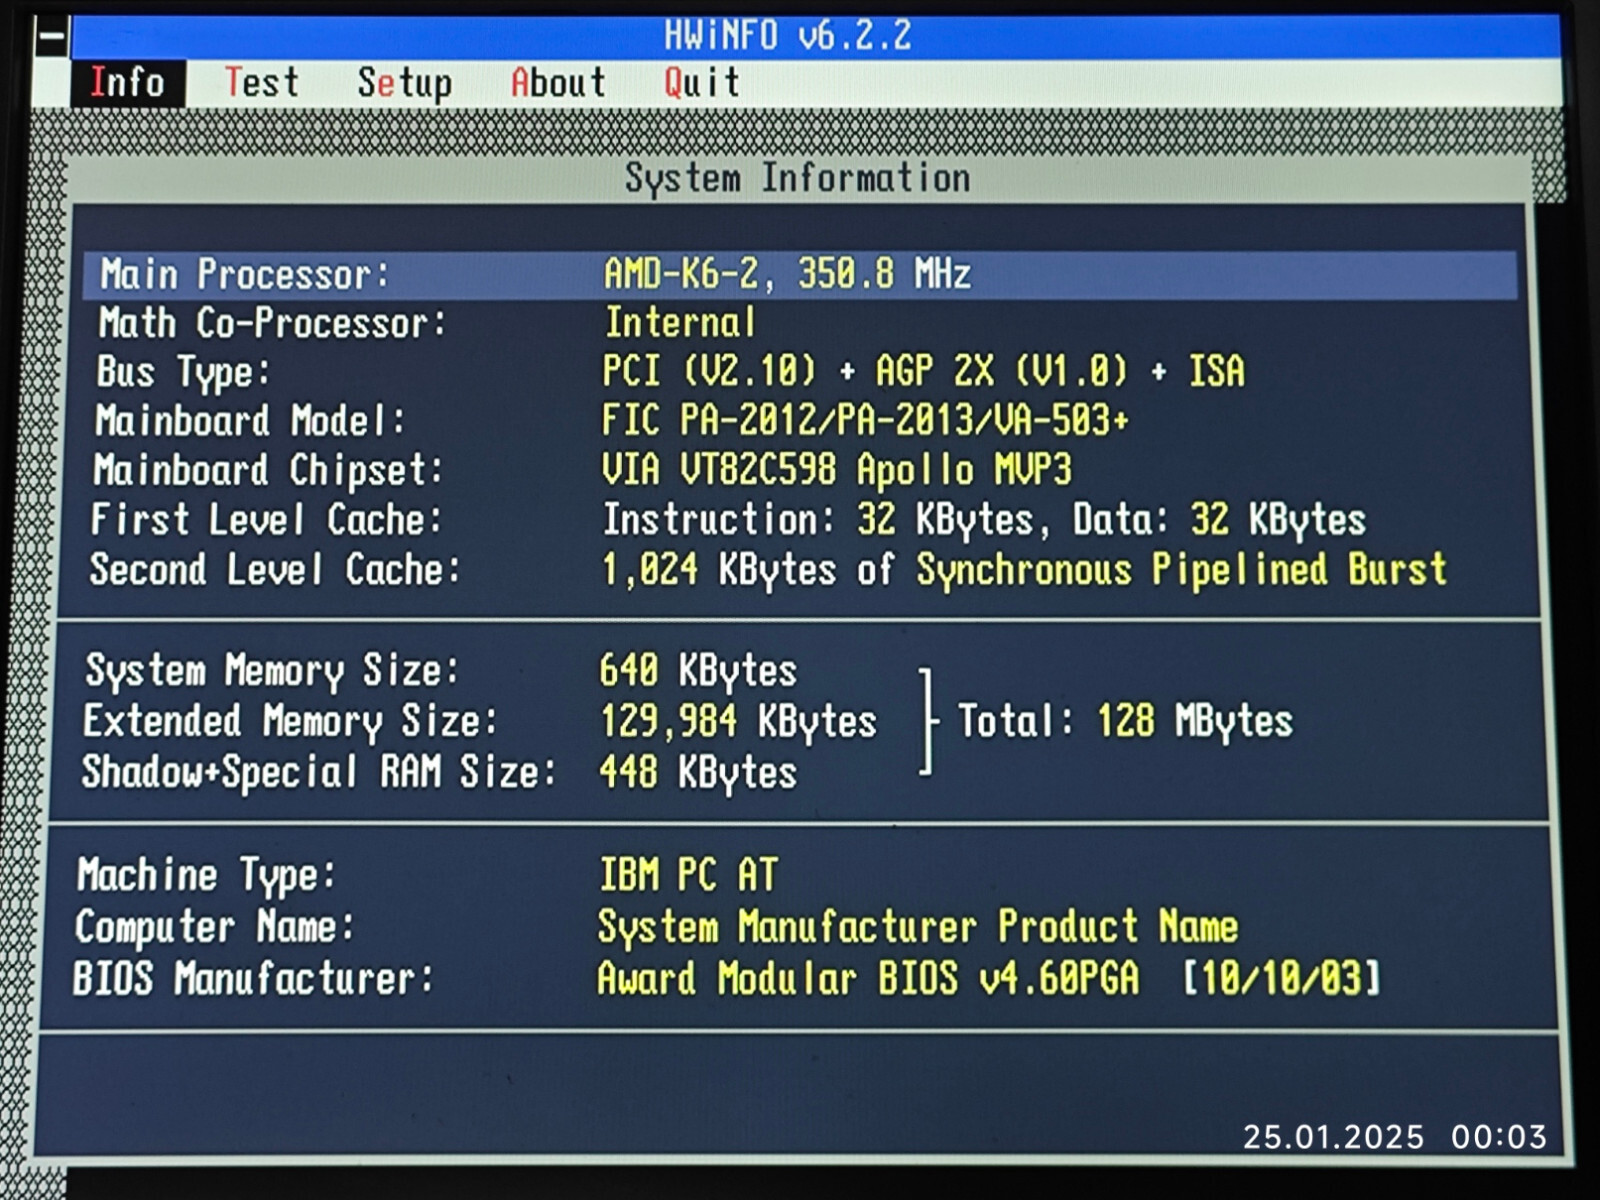Select the System Memory Size label
This screenshot has height=1200, width=1600.
[x=272, y=670]
